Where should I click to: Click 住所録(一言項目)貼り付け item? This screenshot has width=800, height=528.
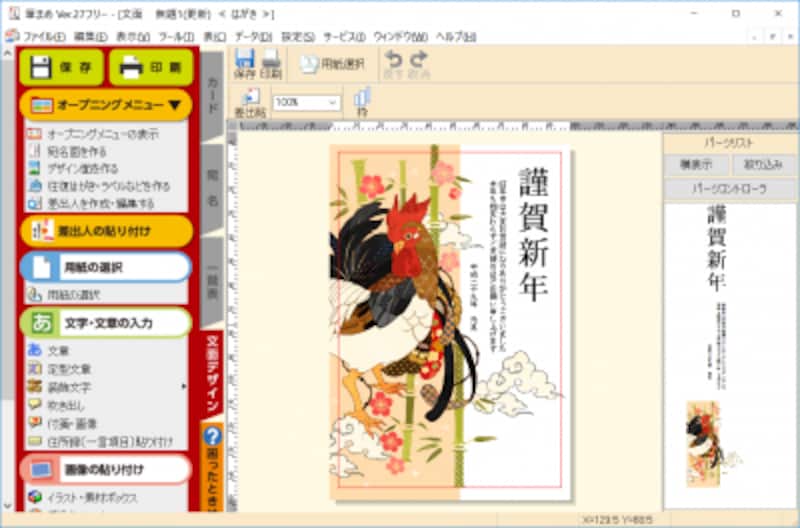pos(110,442)
